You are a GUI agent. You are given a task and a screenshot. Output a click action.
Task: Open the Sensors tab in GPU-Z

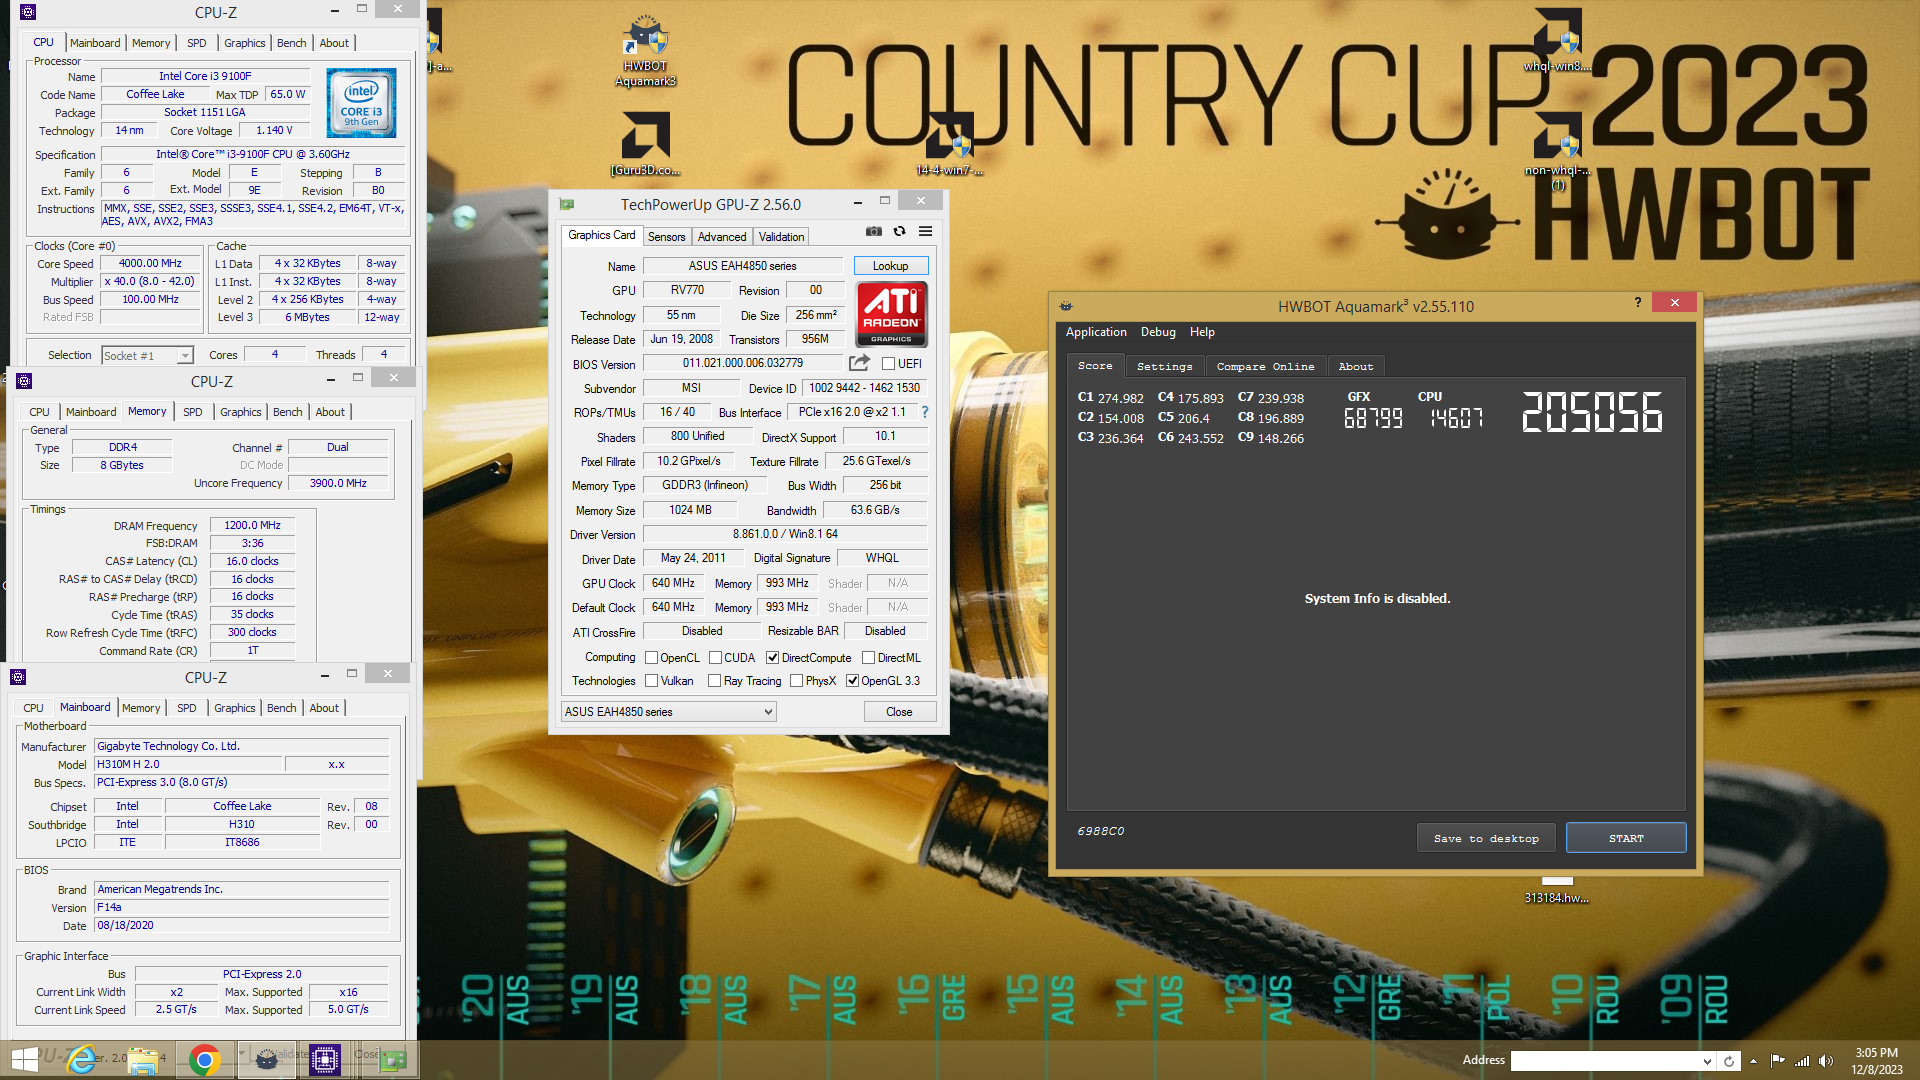pos(666,237)
